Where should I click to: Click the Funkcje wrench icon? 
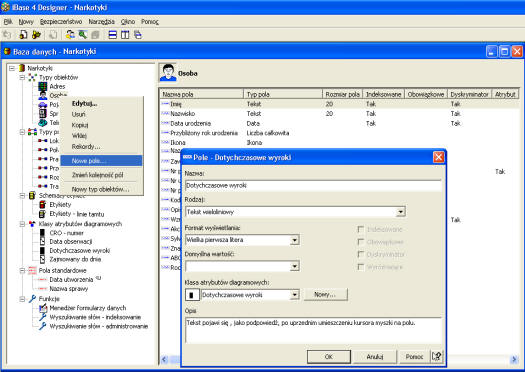[32, 299]
